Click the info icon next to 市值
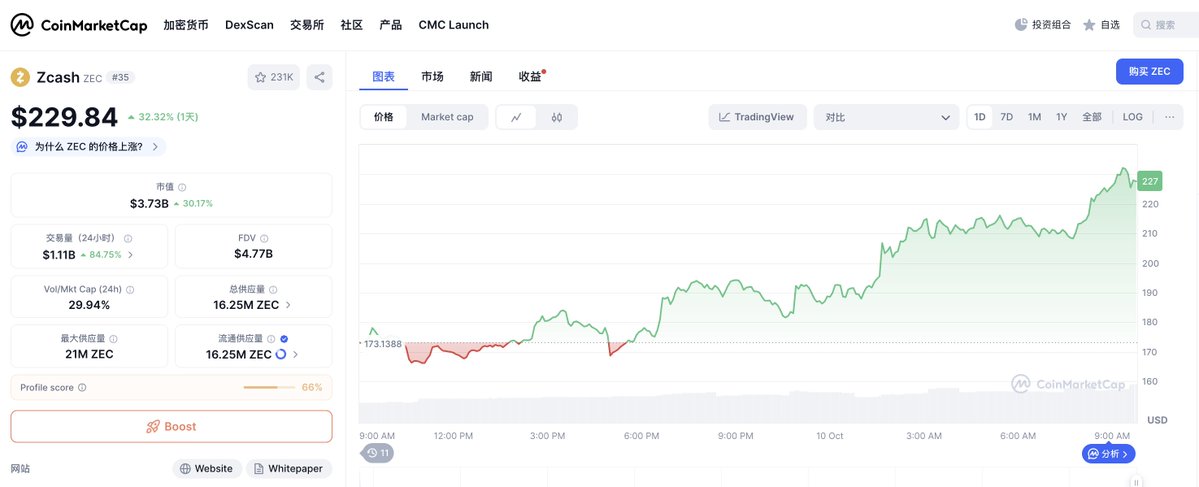 click(182, 187)
